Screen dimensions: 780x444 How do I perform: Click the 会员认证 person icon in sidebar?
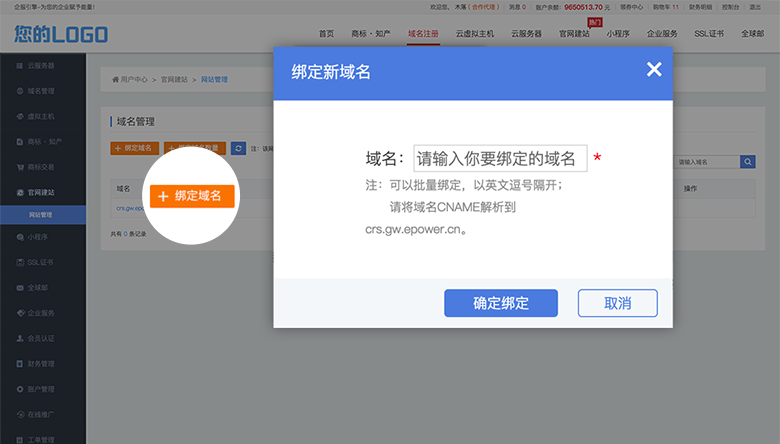pyautogui.click(x=20, y=338)
